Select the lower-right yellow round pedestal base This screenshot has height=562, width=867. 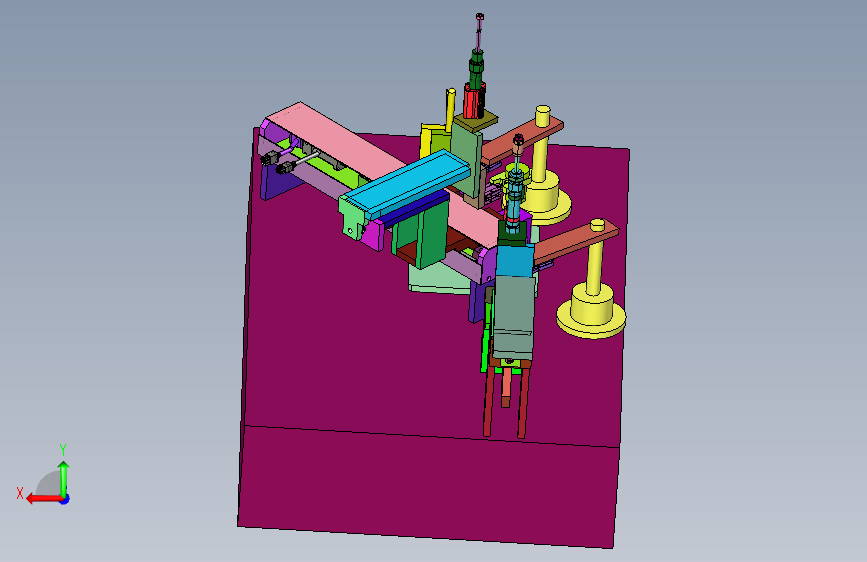tap(591, 311)
